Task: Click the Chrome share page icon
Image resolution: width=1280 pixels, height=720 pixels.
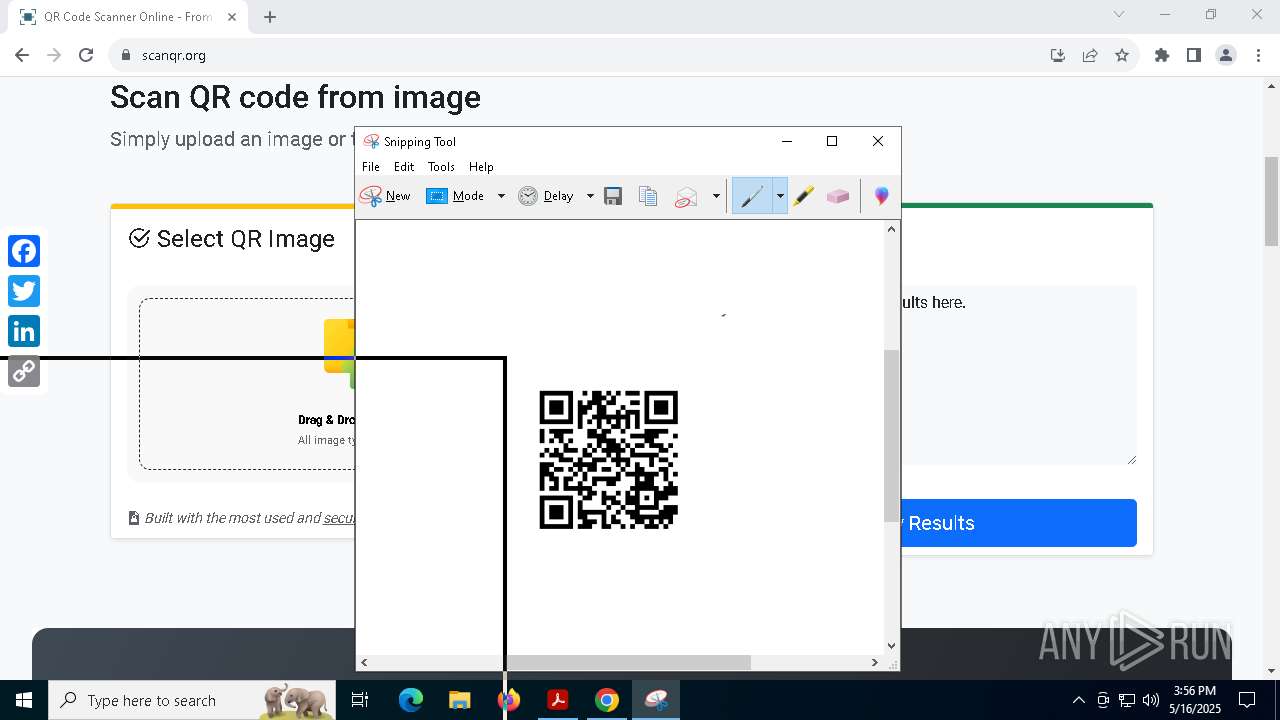Action: pos(1090,55)
